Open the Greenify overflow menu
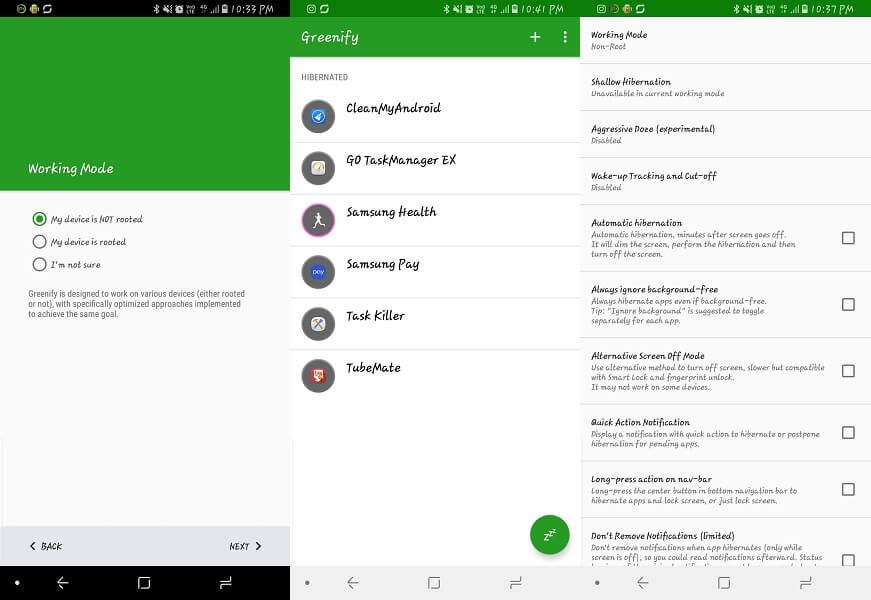This screenshot has height=600, width=871. [x=565, y=37]
